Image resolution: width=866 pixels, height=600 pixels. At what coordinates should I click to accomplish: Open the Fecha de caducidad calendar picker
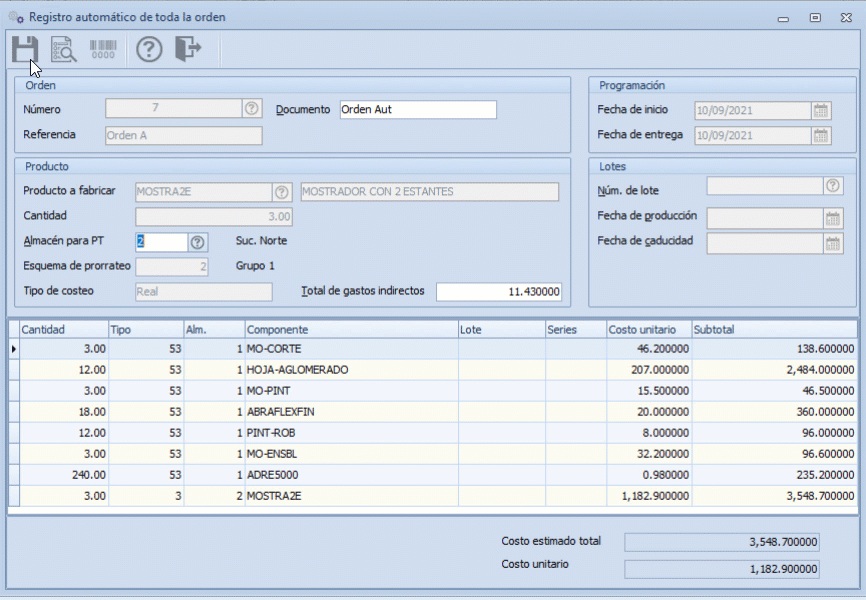coord(833,244)
